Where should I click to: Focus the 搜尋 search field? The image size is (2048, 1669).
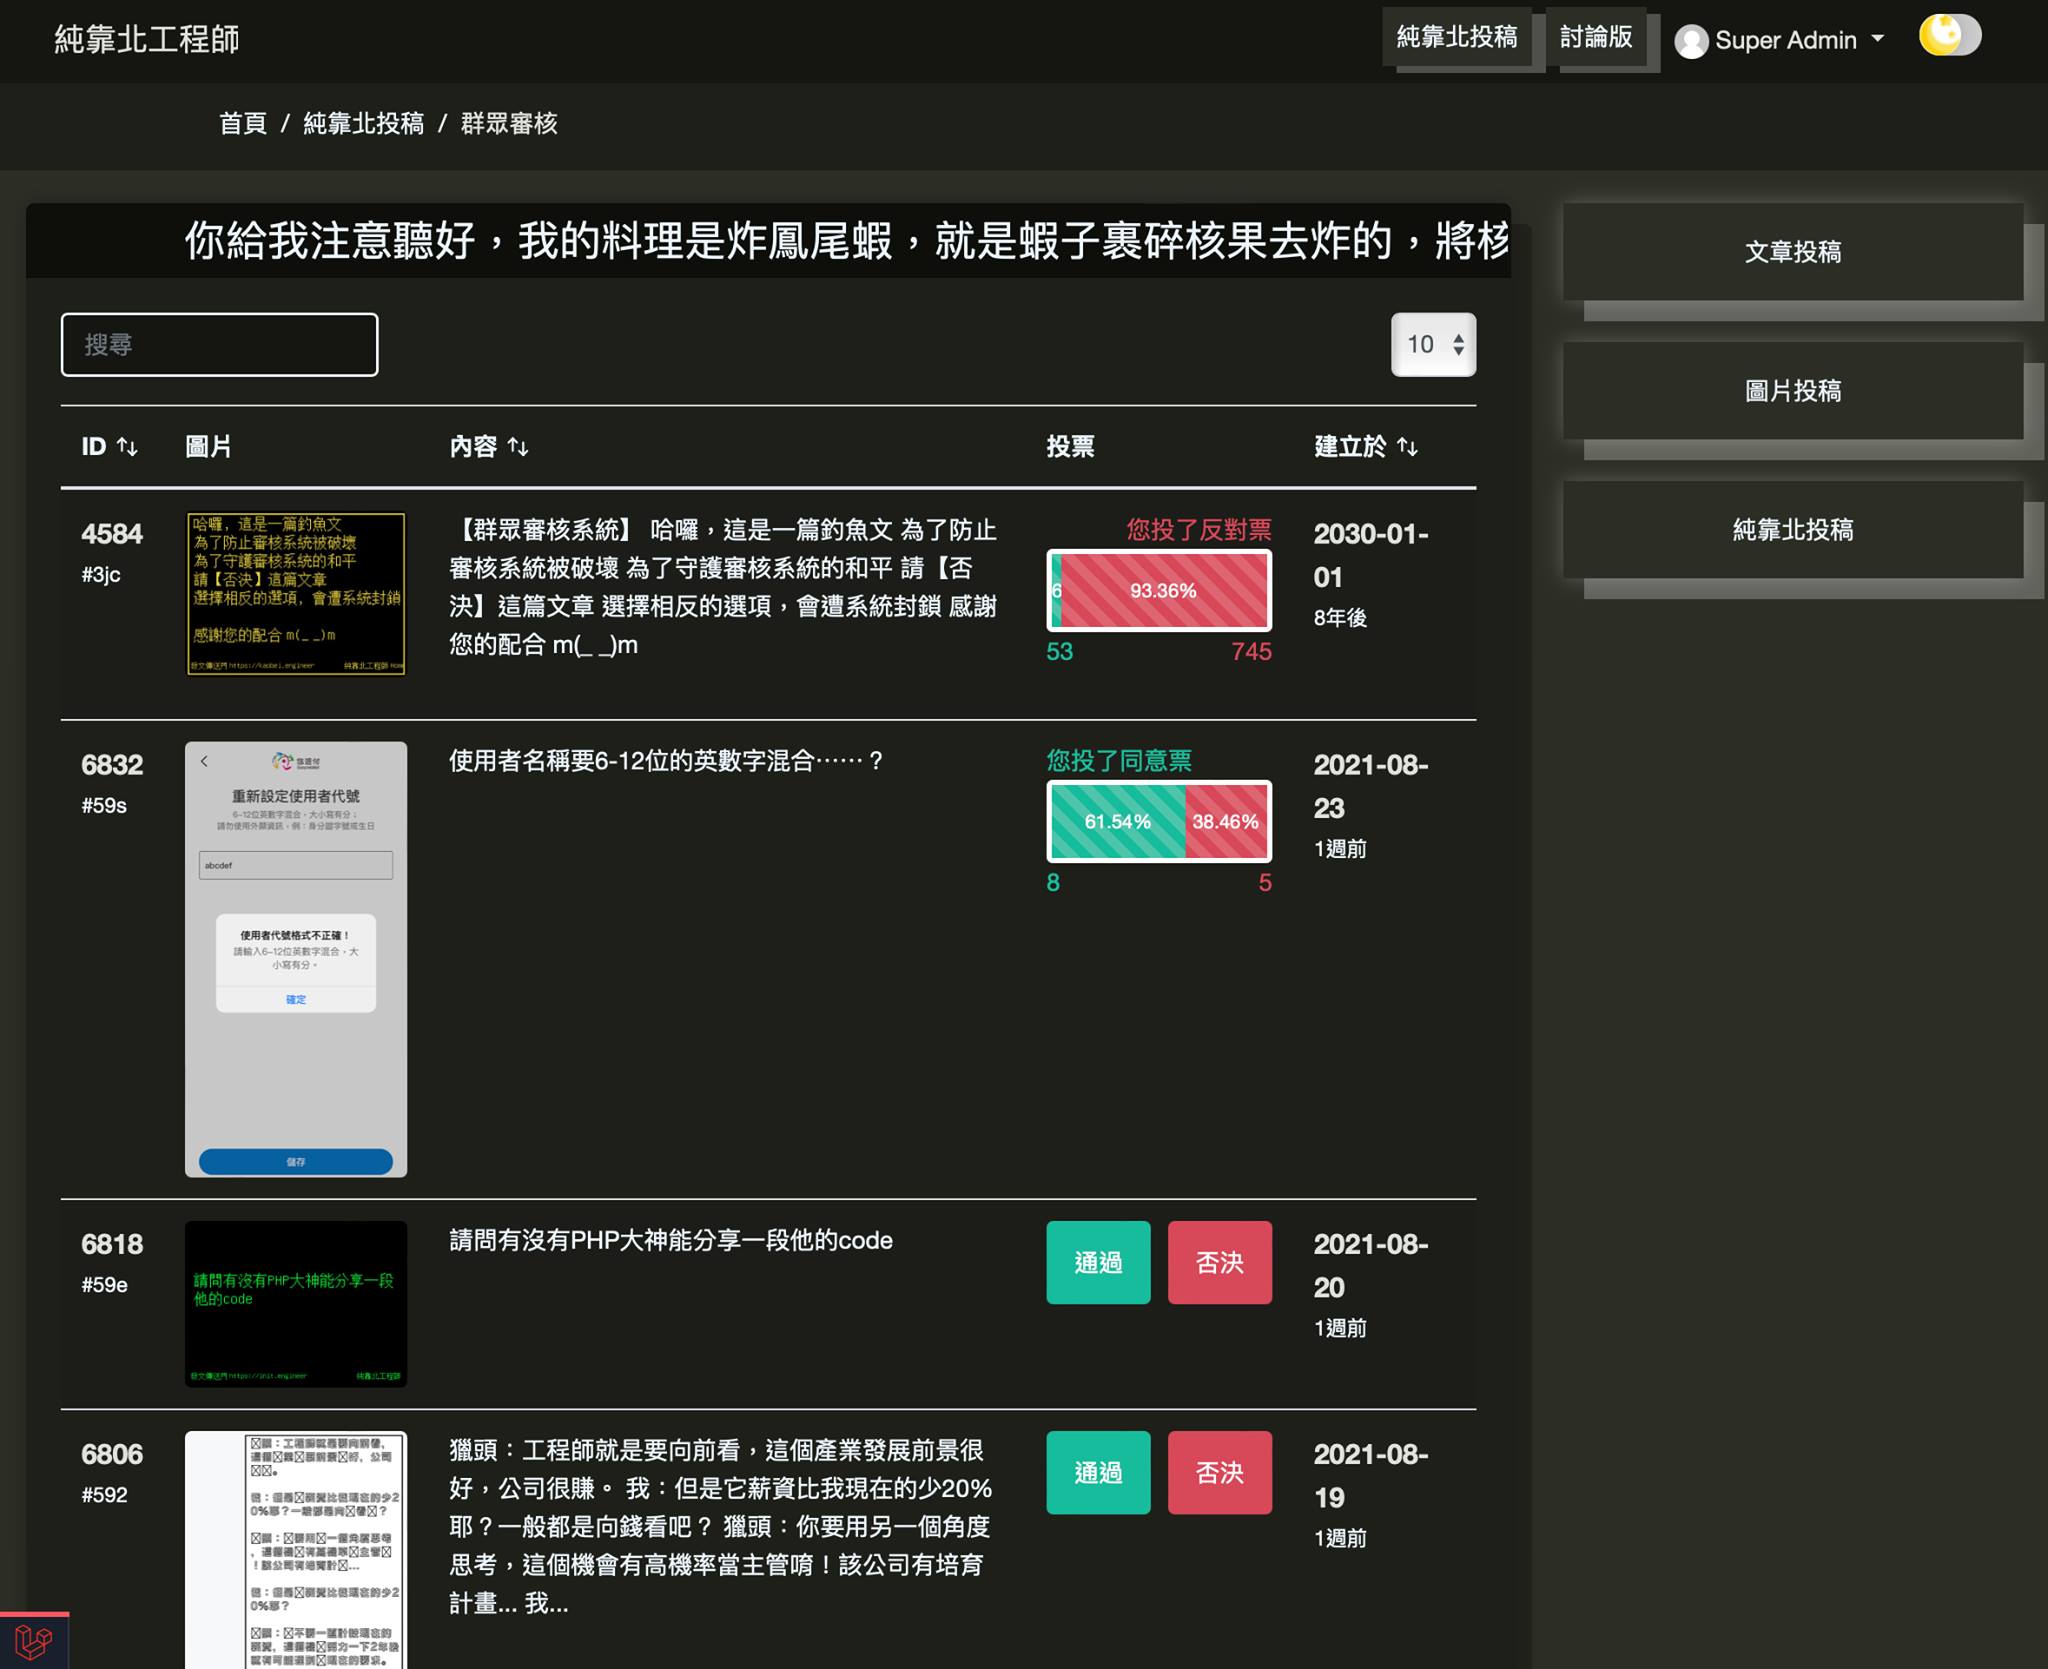click(x=219, y=345)
